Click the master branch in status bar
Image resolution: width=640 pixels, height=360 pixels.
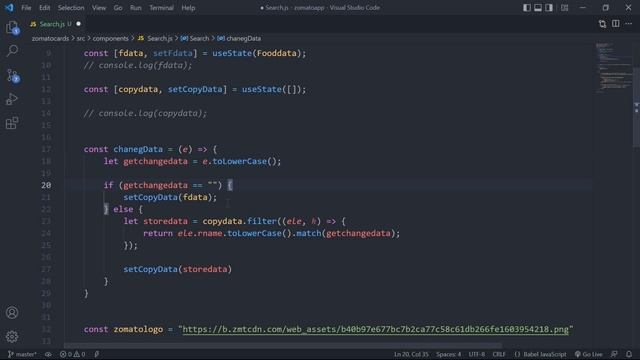[x=22, y=354]
